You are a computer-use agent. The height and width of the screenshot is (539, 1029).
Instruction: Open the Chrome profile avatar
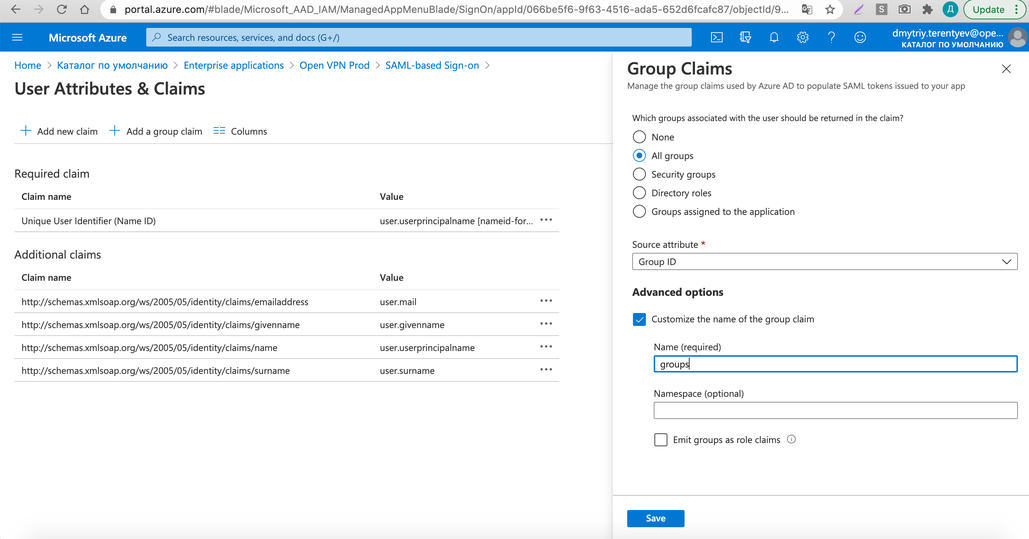click(950, 9)
